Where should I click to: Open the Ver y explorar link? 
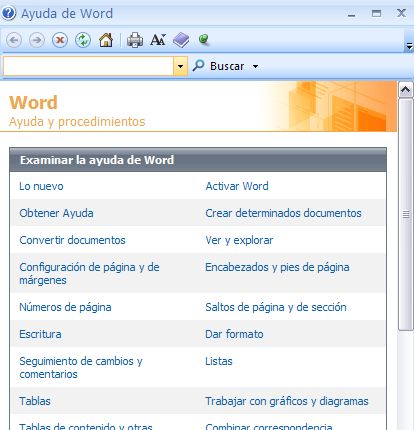click(x=239, y=240)
